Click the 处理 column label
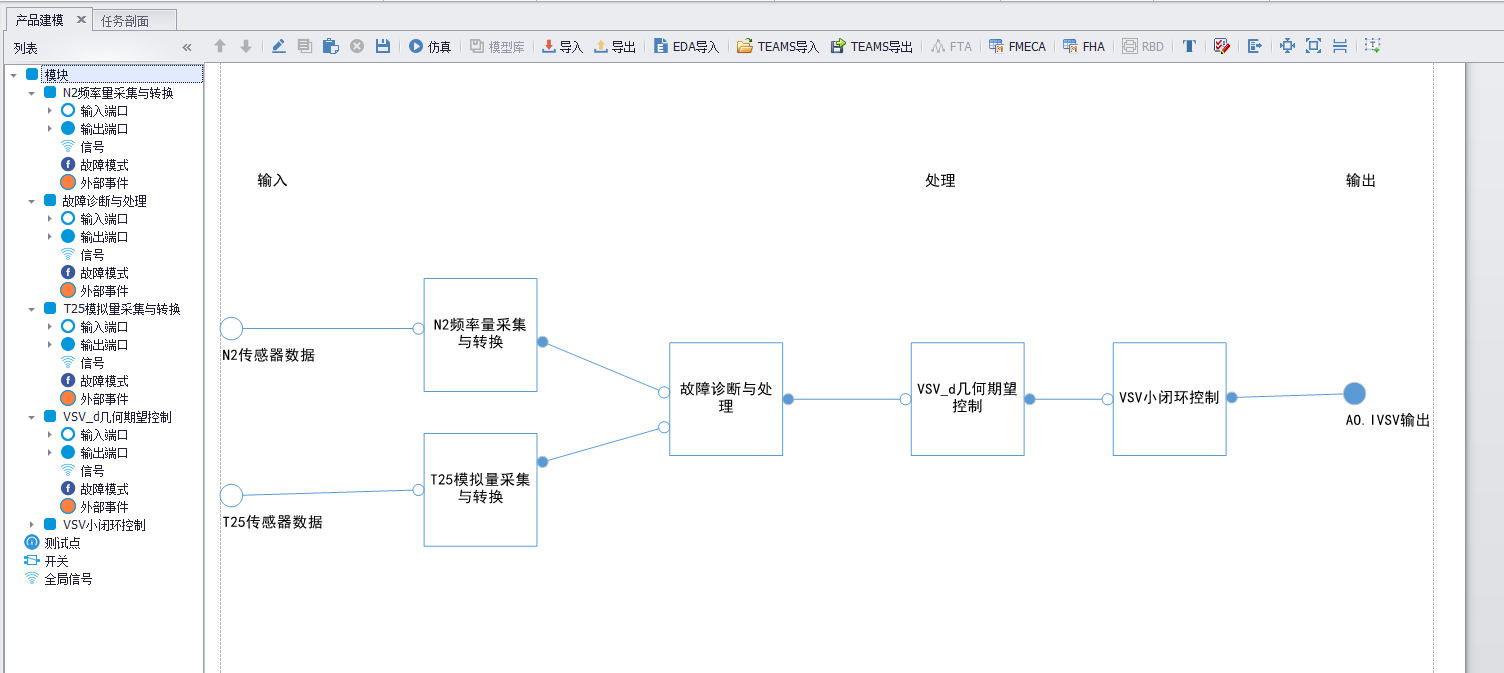This screenshot has height=673, width=1504. 940,181
